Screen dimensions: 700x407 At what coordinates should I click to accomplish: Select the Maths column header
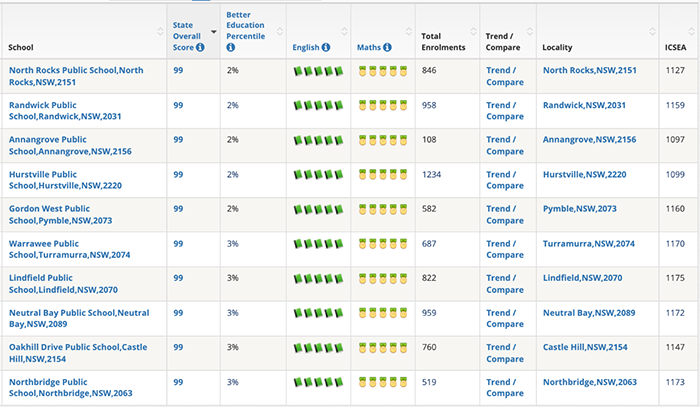click(369, 47)
